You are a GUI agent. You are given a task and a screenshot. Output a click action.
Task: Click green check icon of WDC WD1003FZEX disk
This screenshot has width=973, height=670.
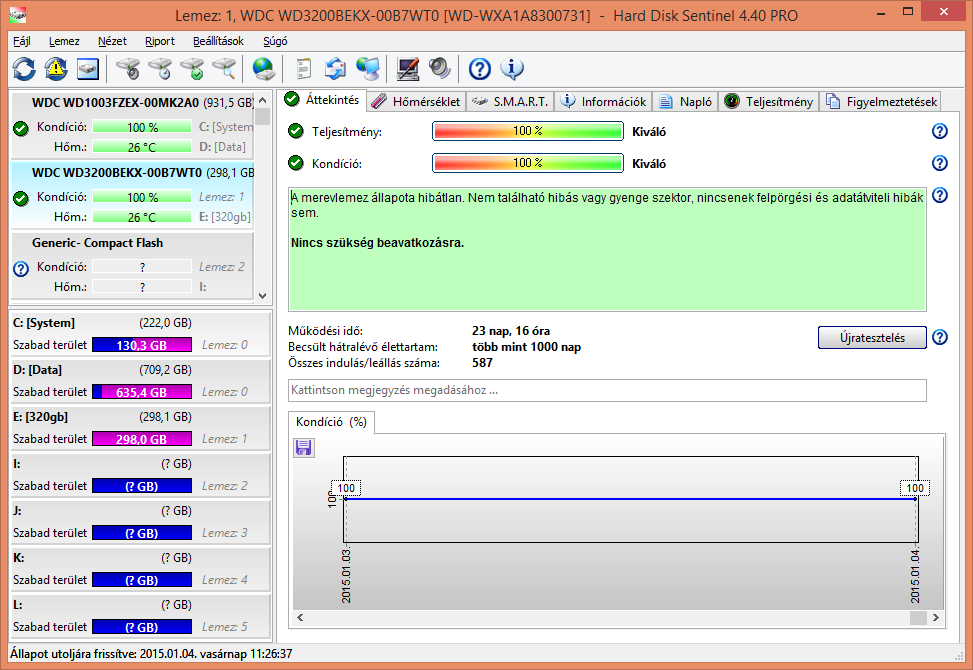(21, 128)
